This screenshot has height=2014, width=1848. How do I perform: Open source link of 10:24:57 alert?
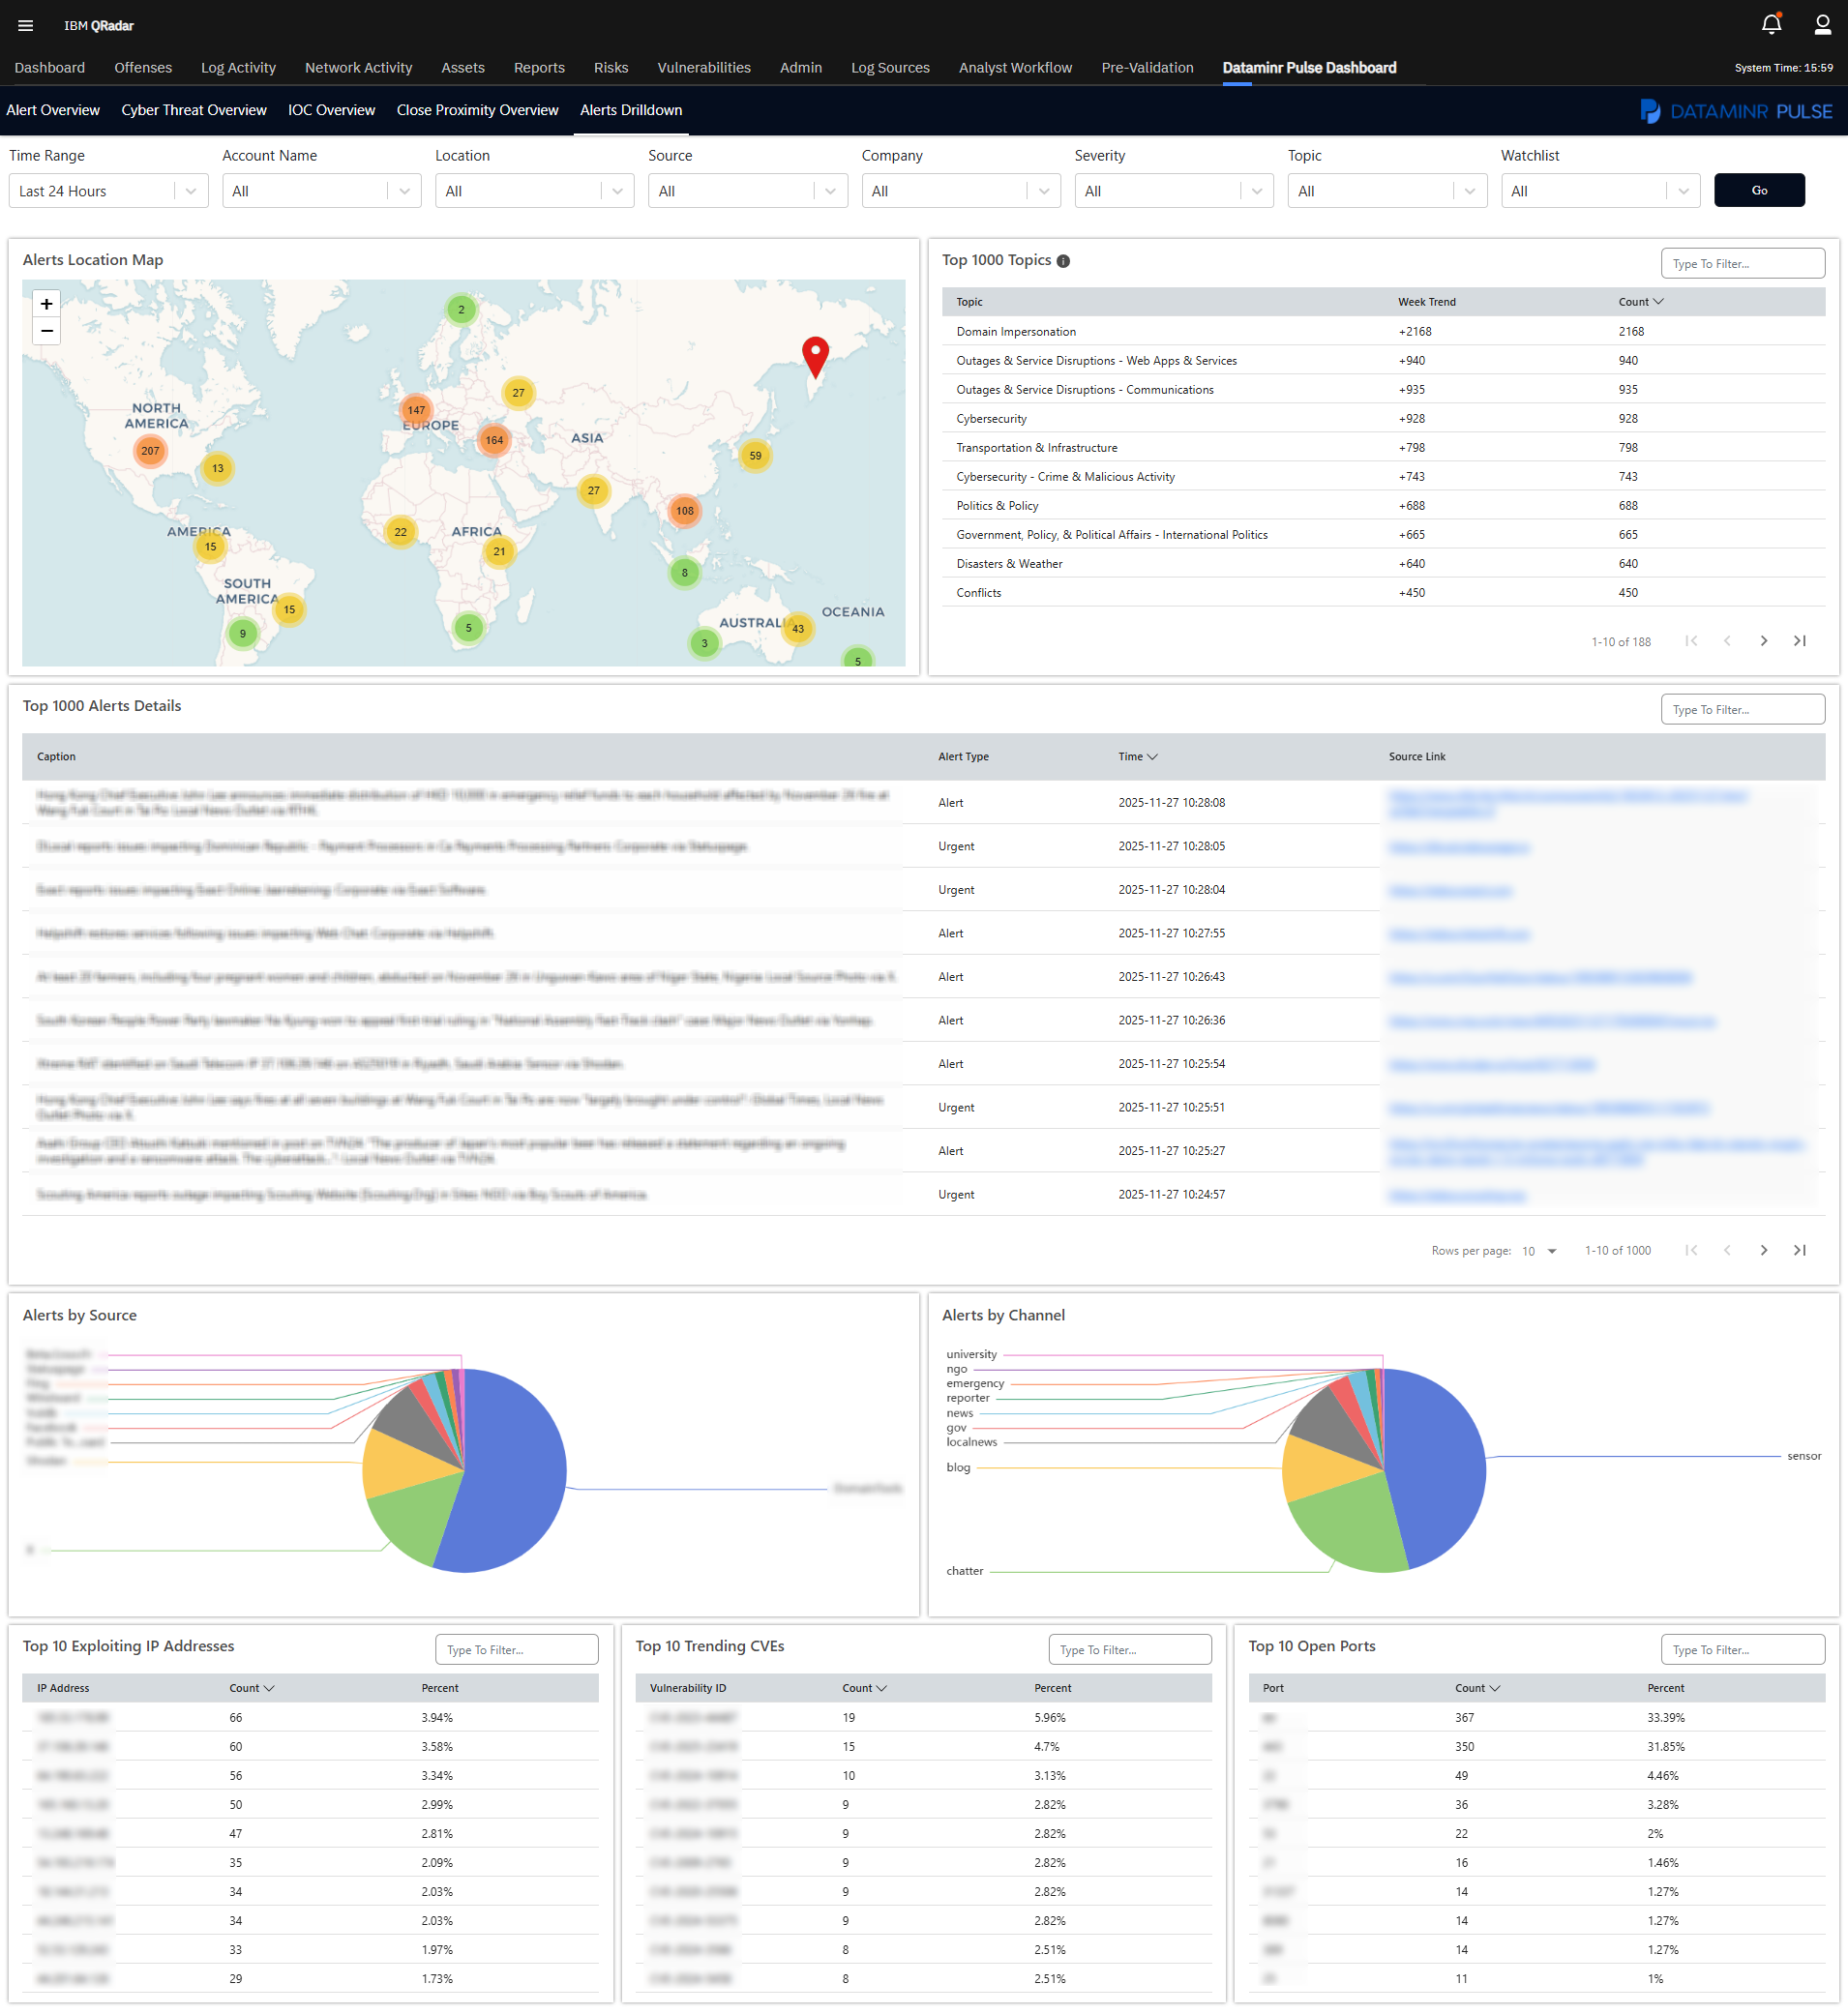click(x=1457, y=1195)
